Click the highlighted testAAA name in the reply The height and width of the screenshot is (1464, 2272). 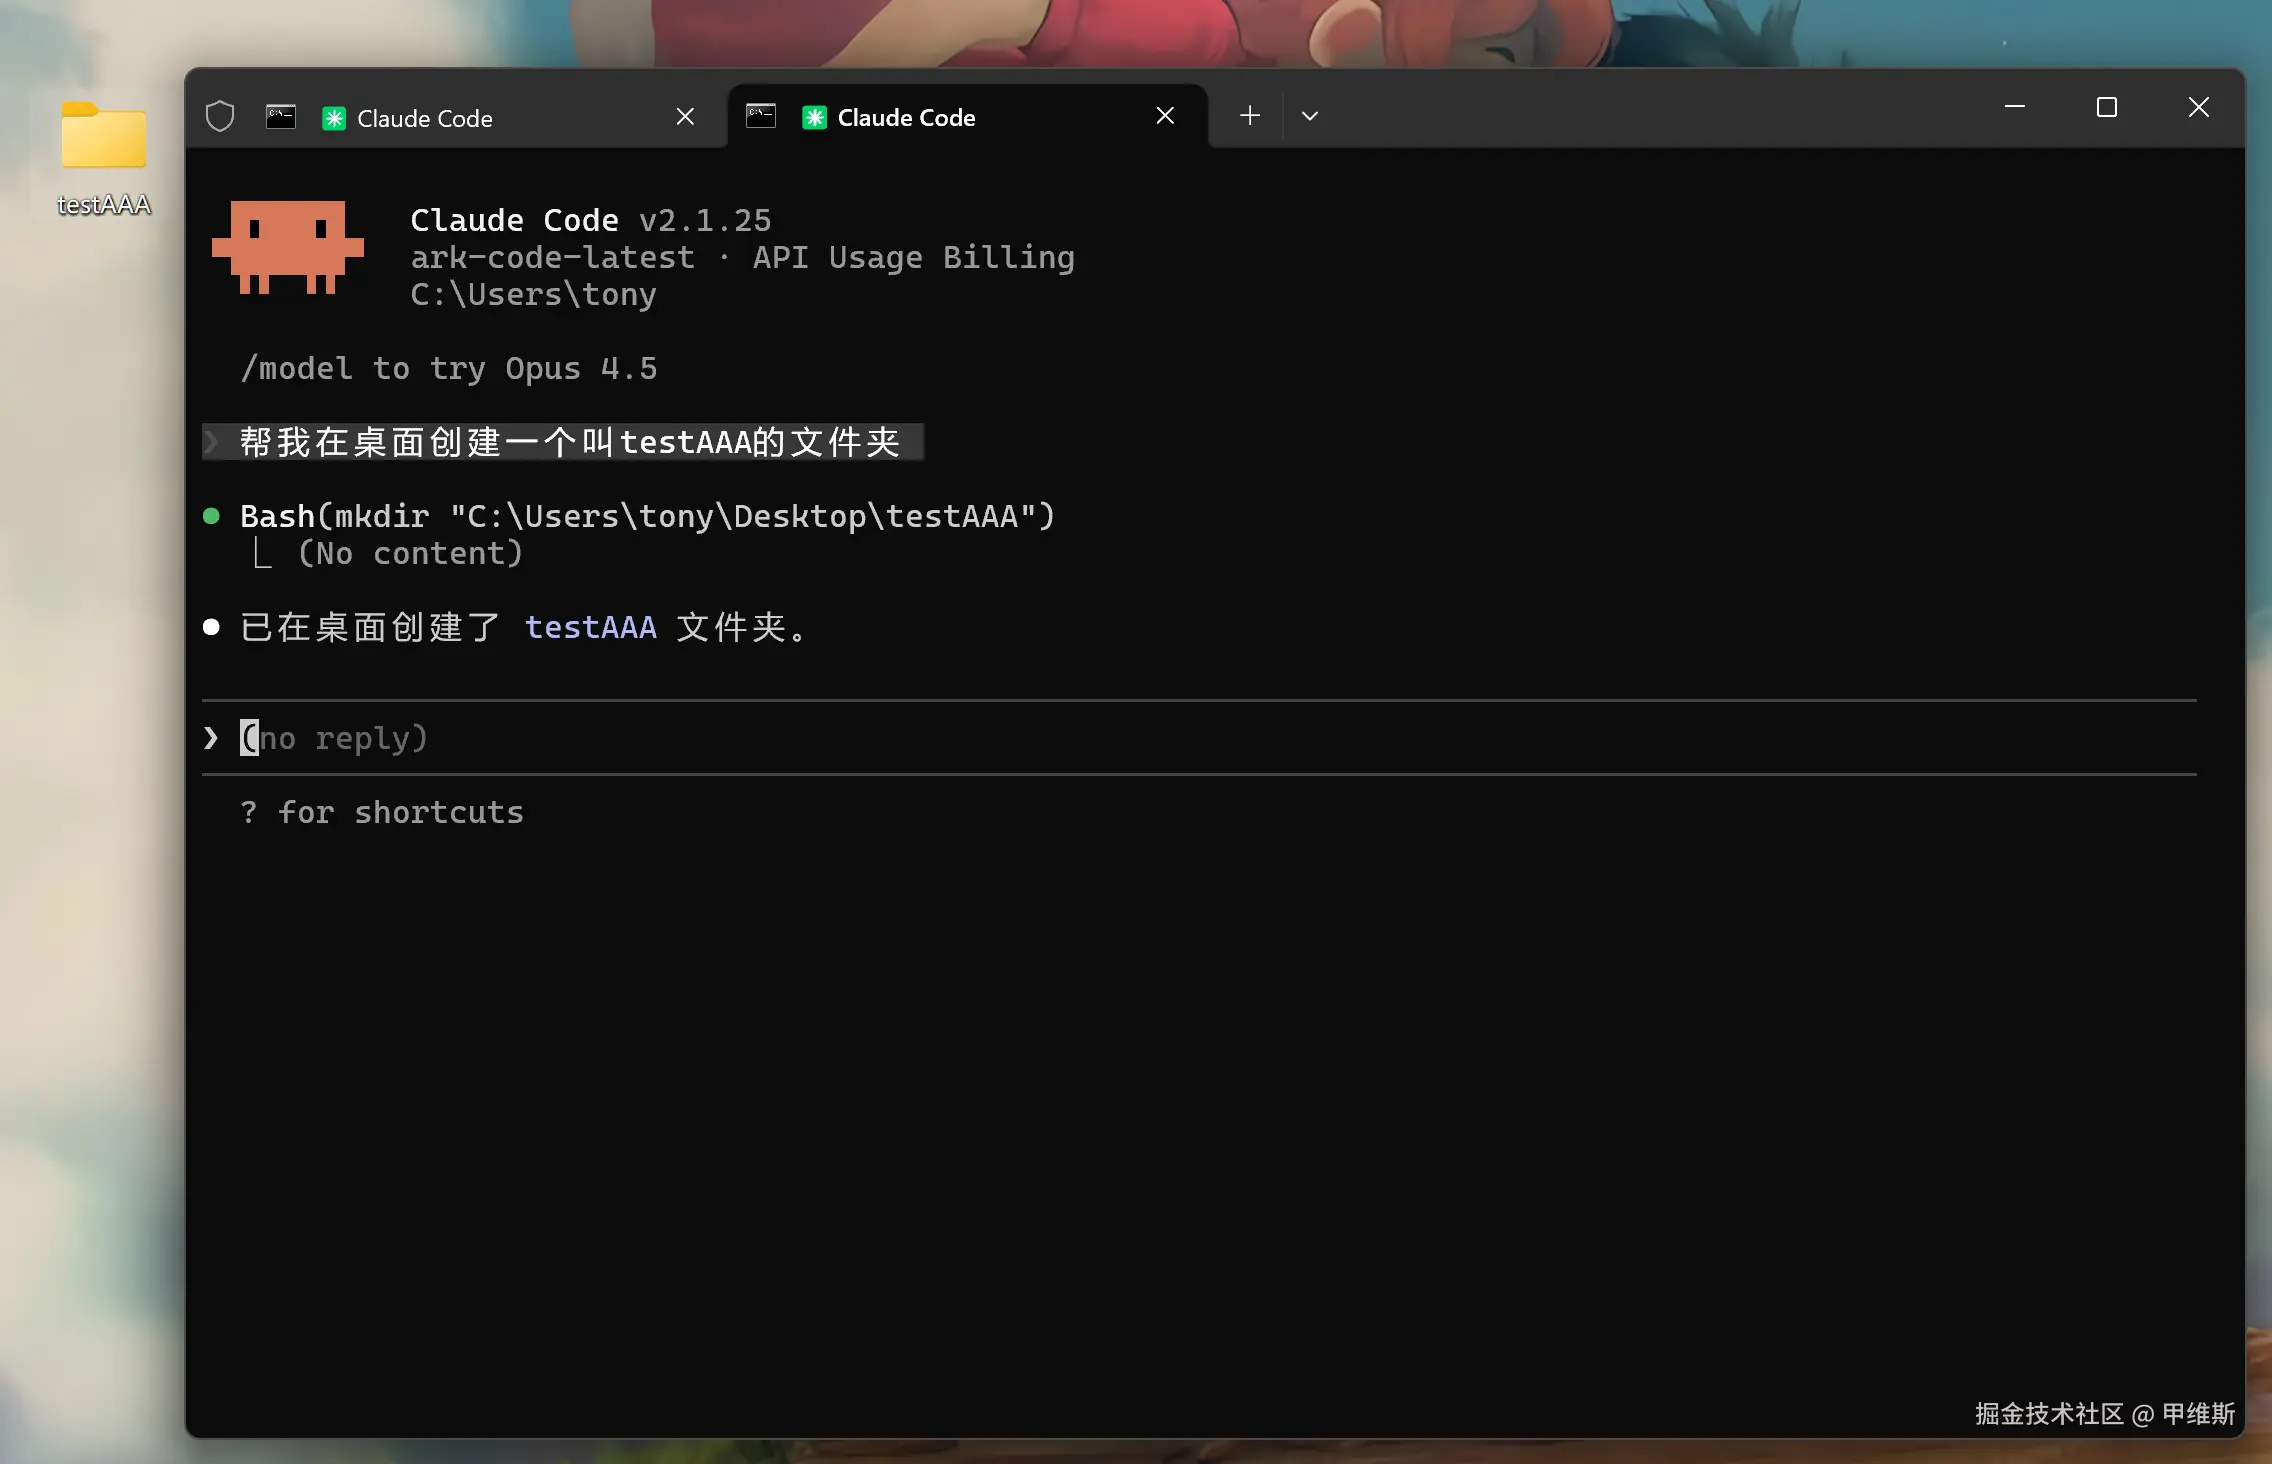591,627
